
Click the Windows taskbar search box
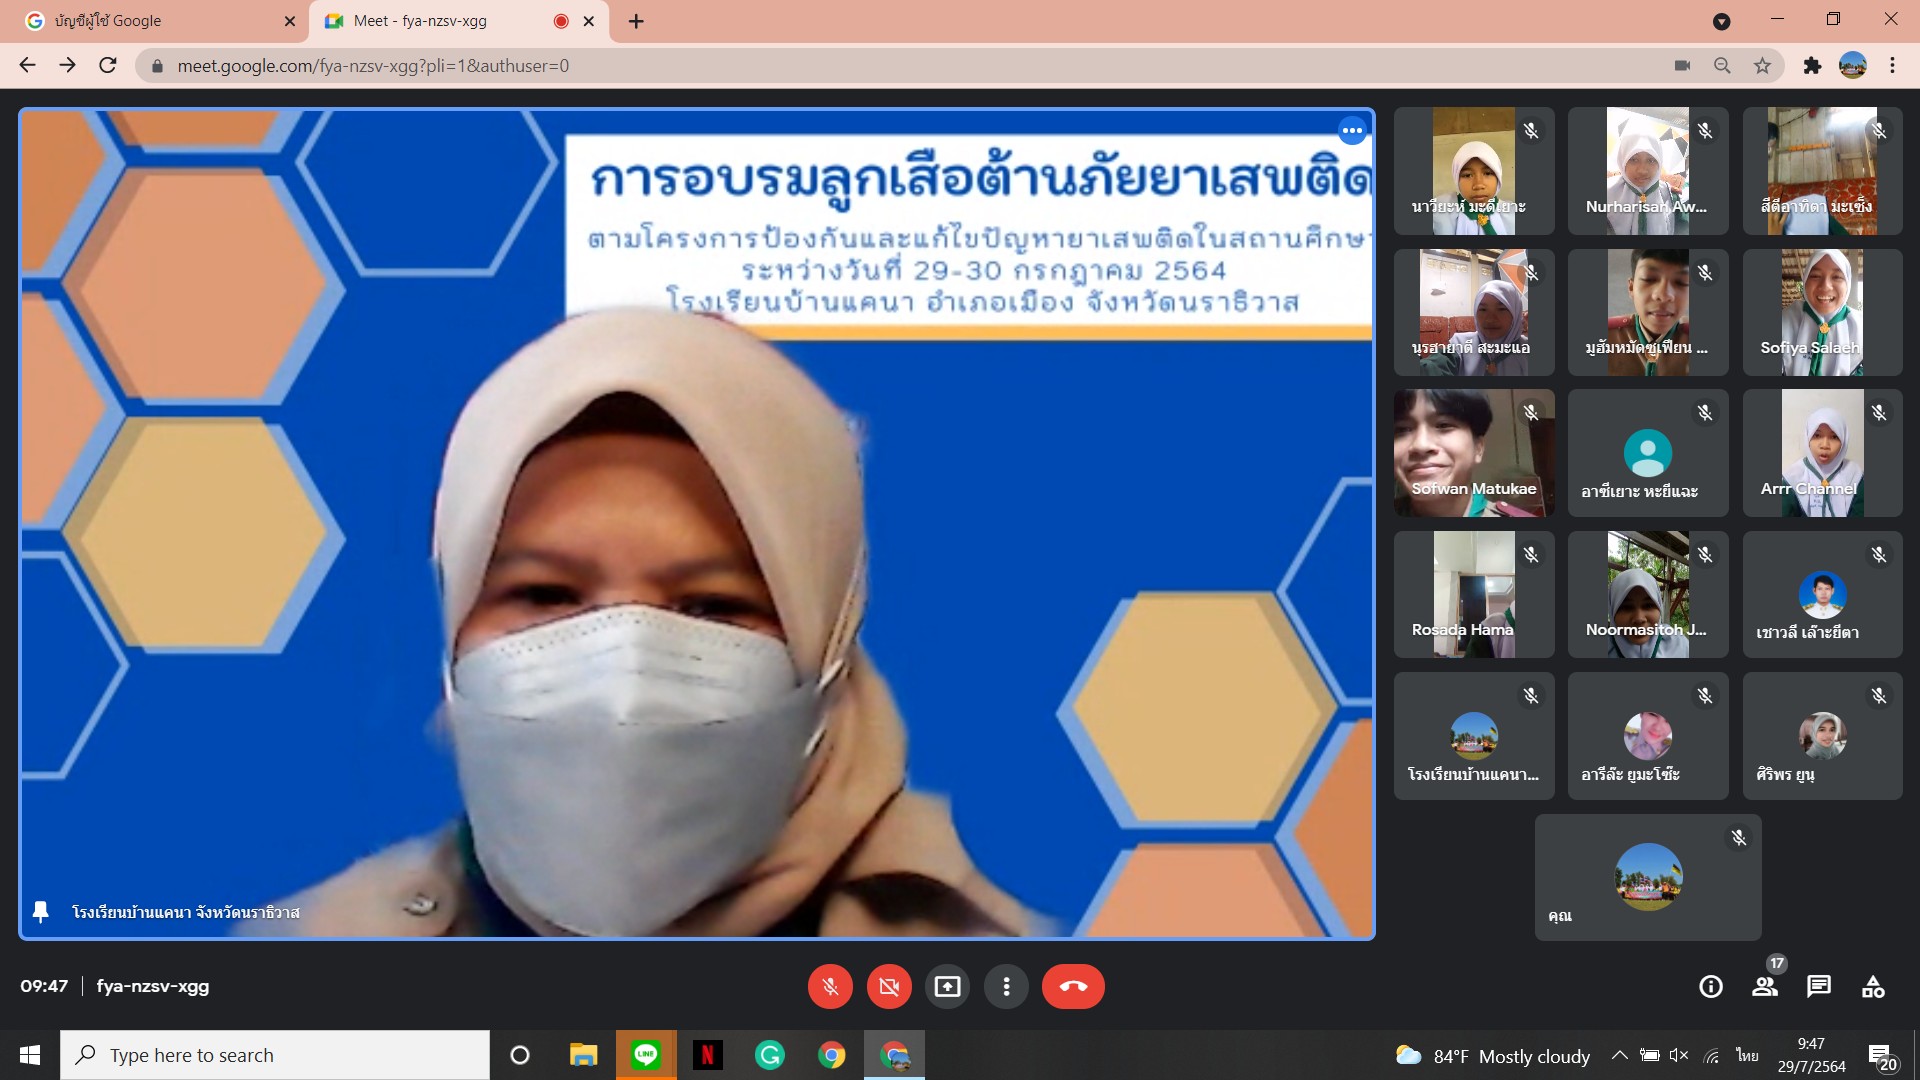[x=275, y=1055]
